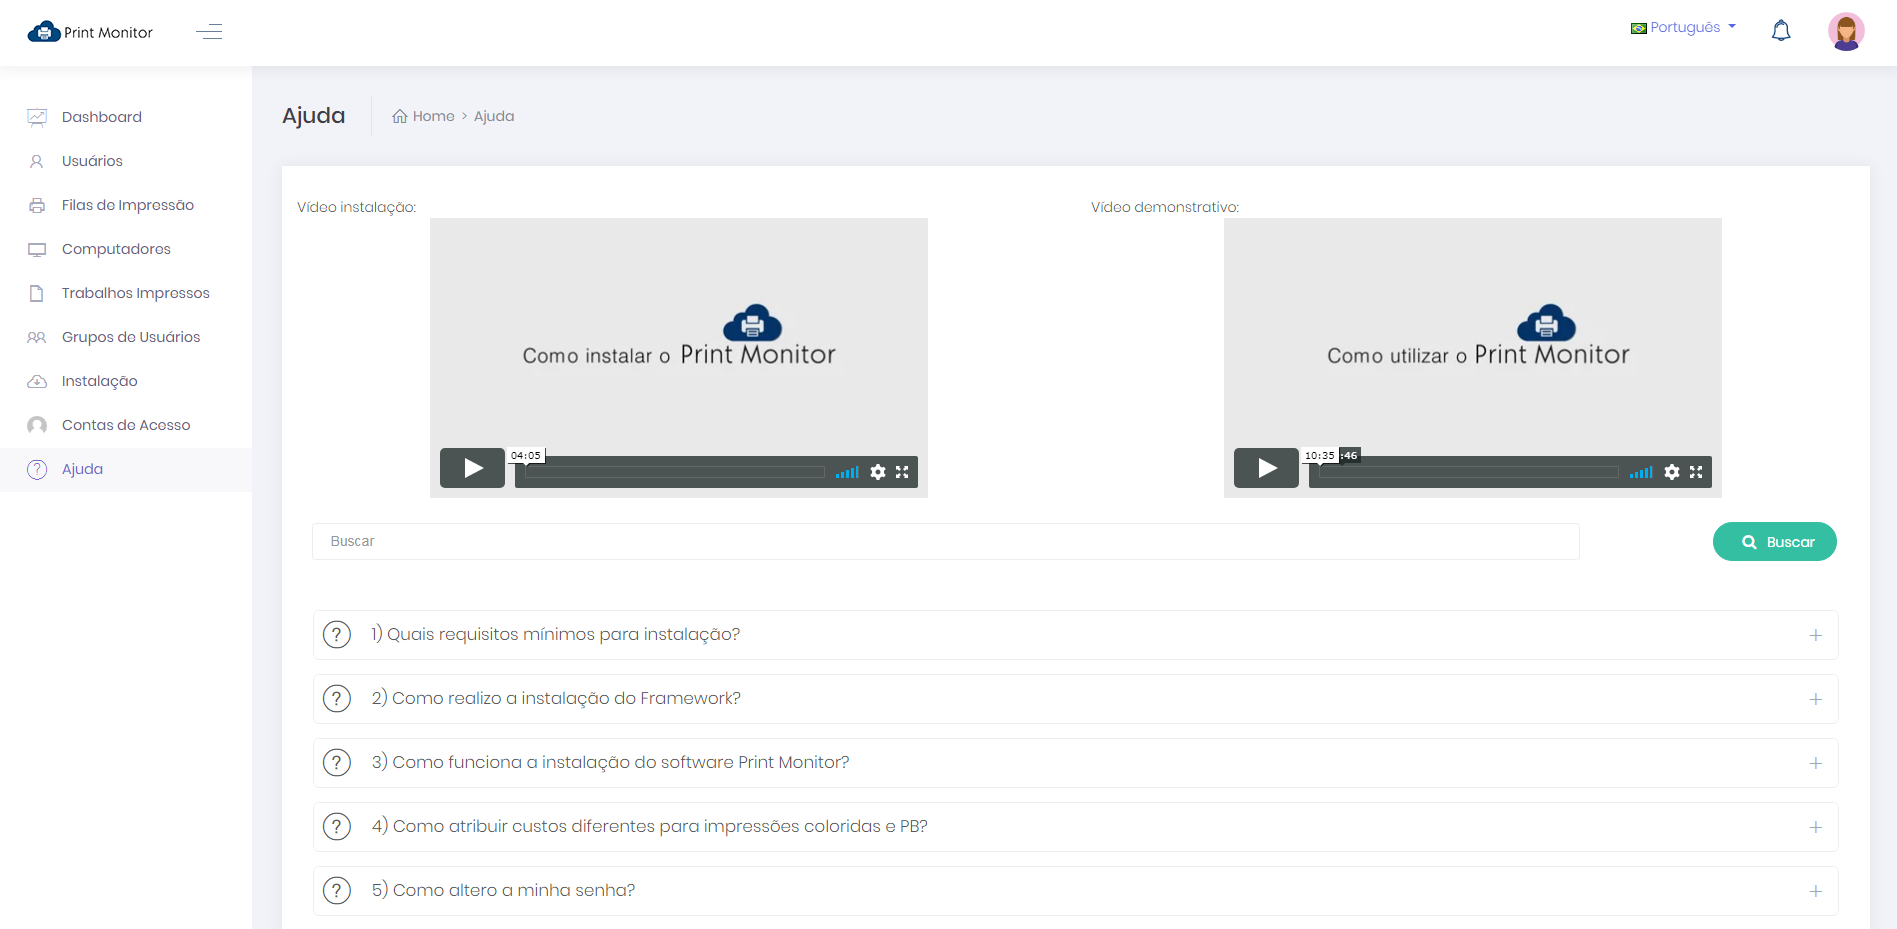Open settings gear on installation video
Screen dimensions: 1897x929
pos(878,472)
